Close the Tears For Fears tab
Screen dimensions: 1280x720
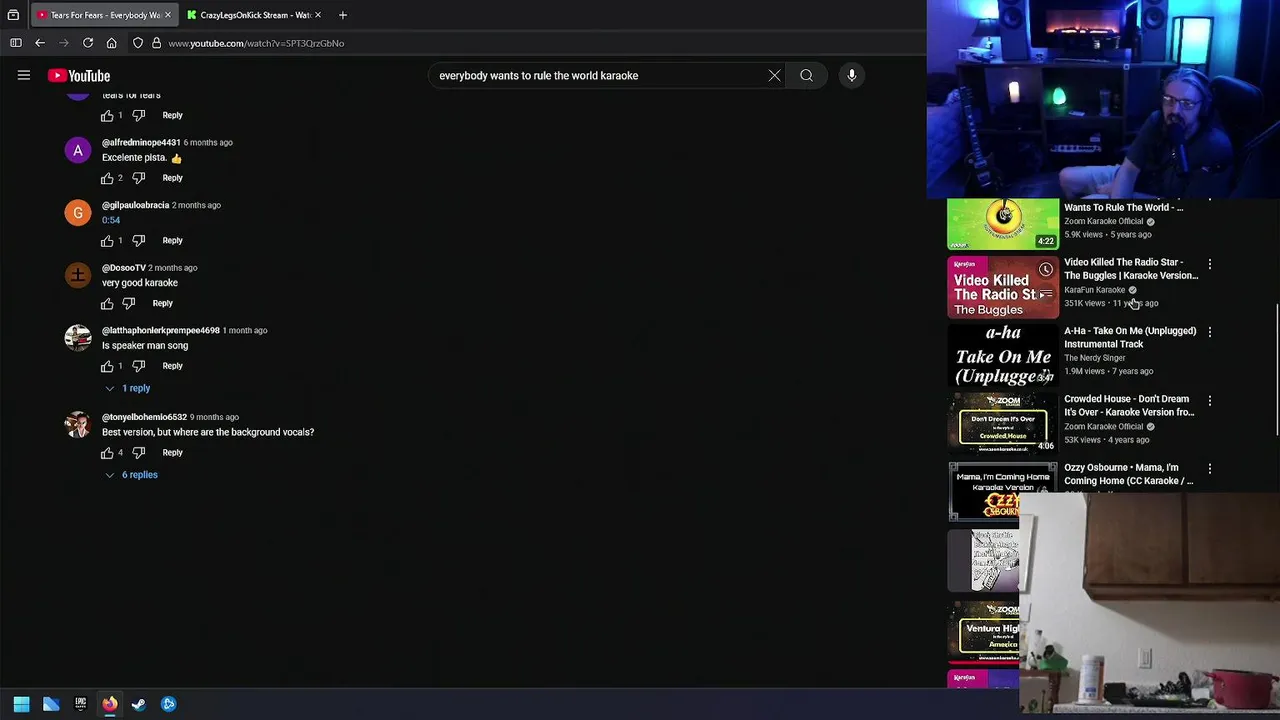pyautogui.click(x=168, y=15)
